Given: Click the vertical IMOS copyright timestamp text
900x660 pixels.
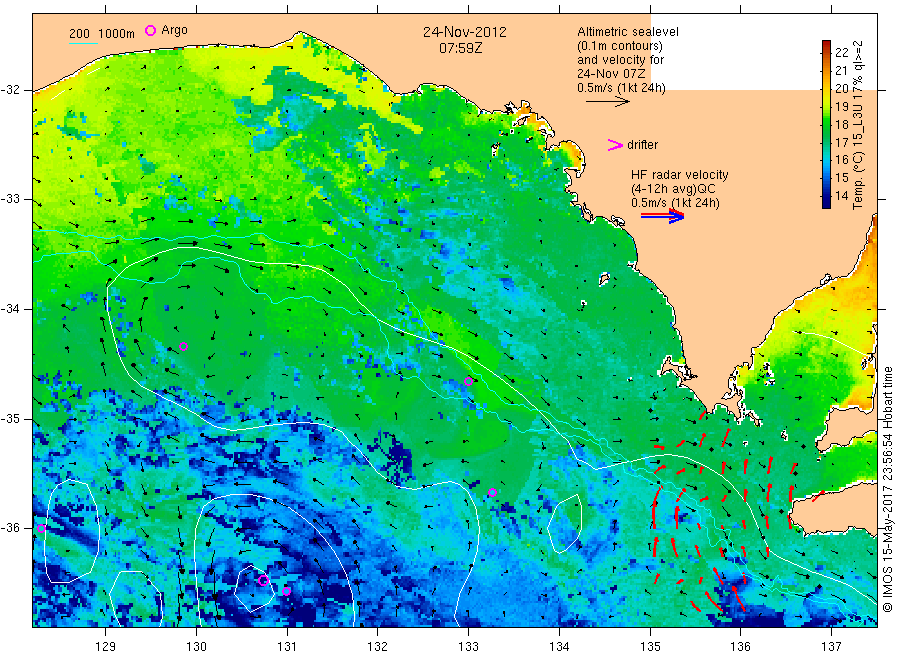Looking at the screenshot, I should coord(887,490).
